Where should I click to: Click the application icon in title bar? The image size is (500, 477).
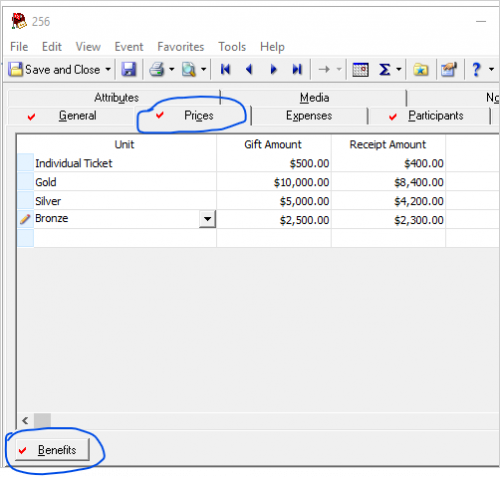(x=19, y=21)
